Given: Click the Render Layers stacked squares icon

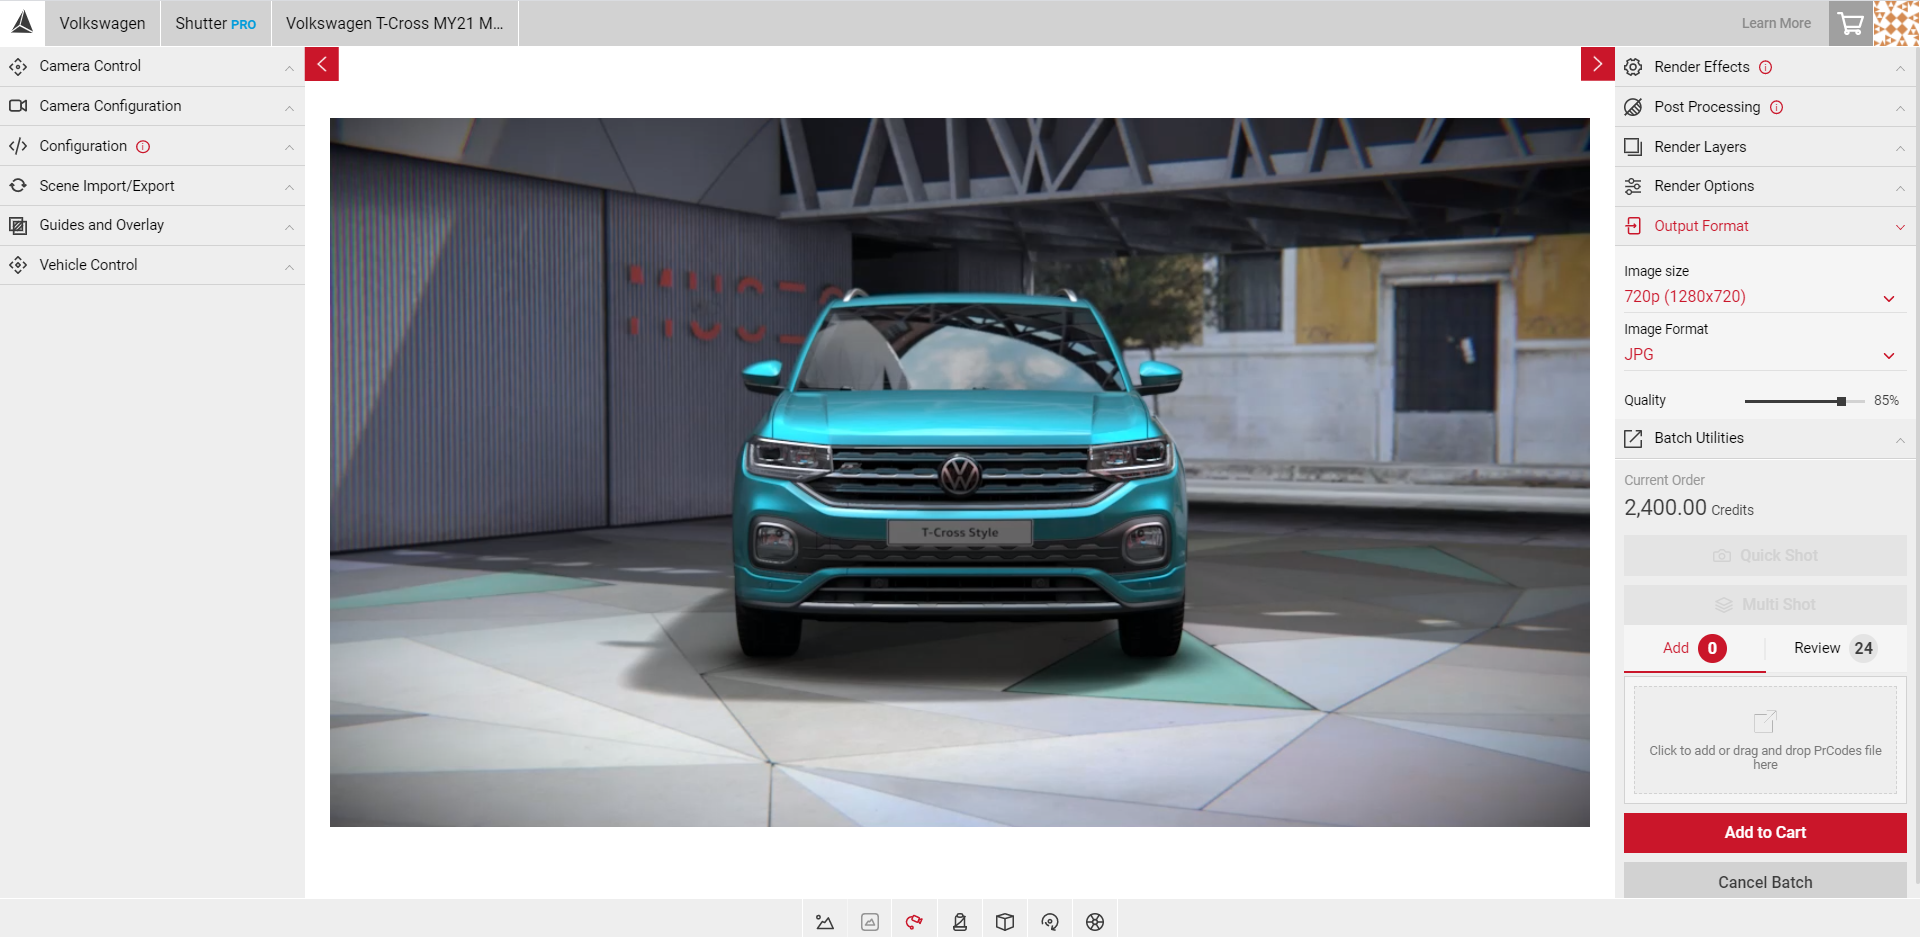Looking at the screenshot, I should click(1633, 147).
